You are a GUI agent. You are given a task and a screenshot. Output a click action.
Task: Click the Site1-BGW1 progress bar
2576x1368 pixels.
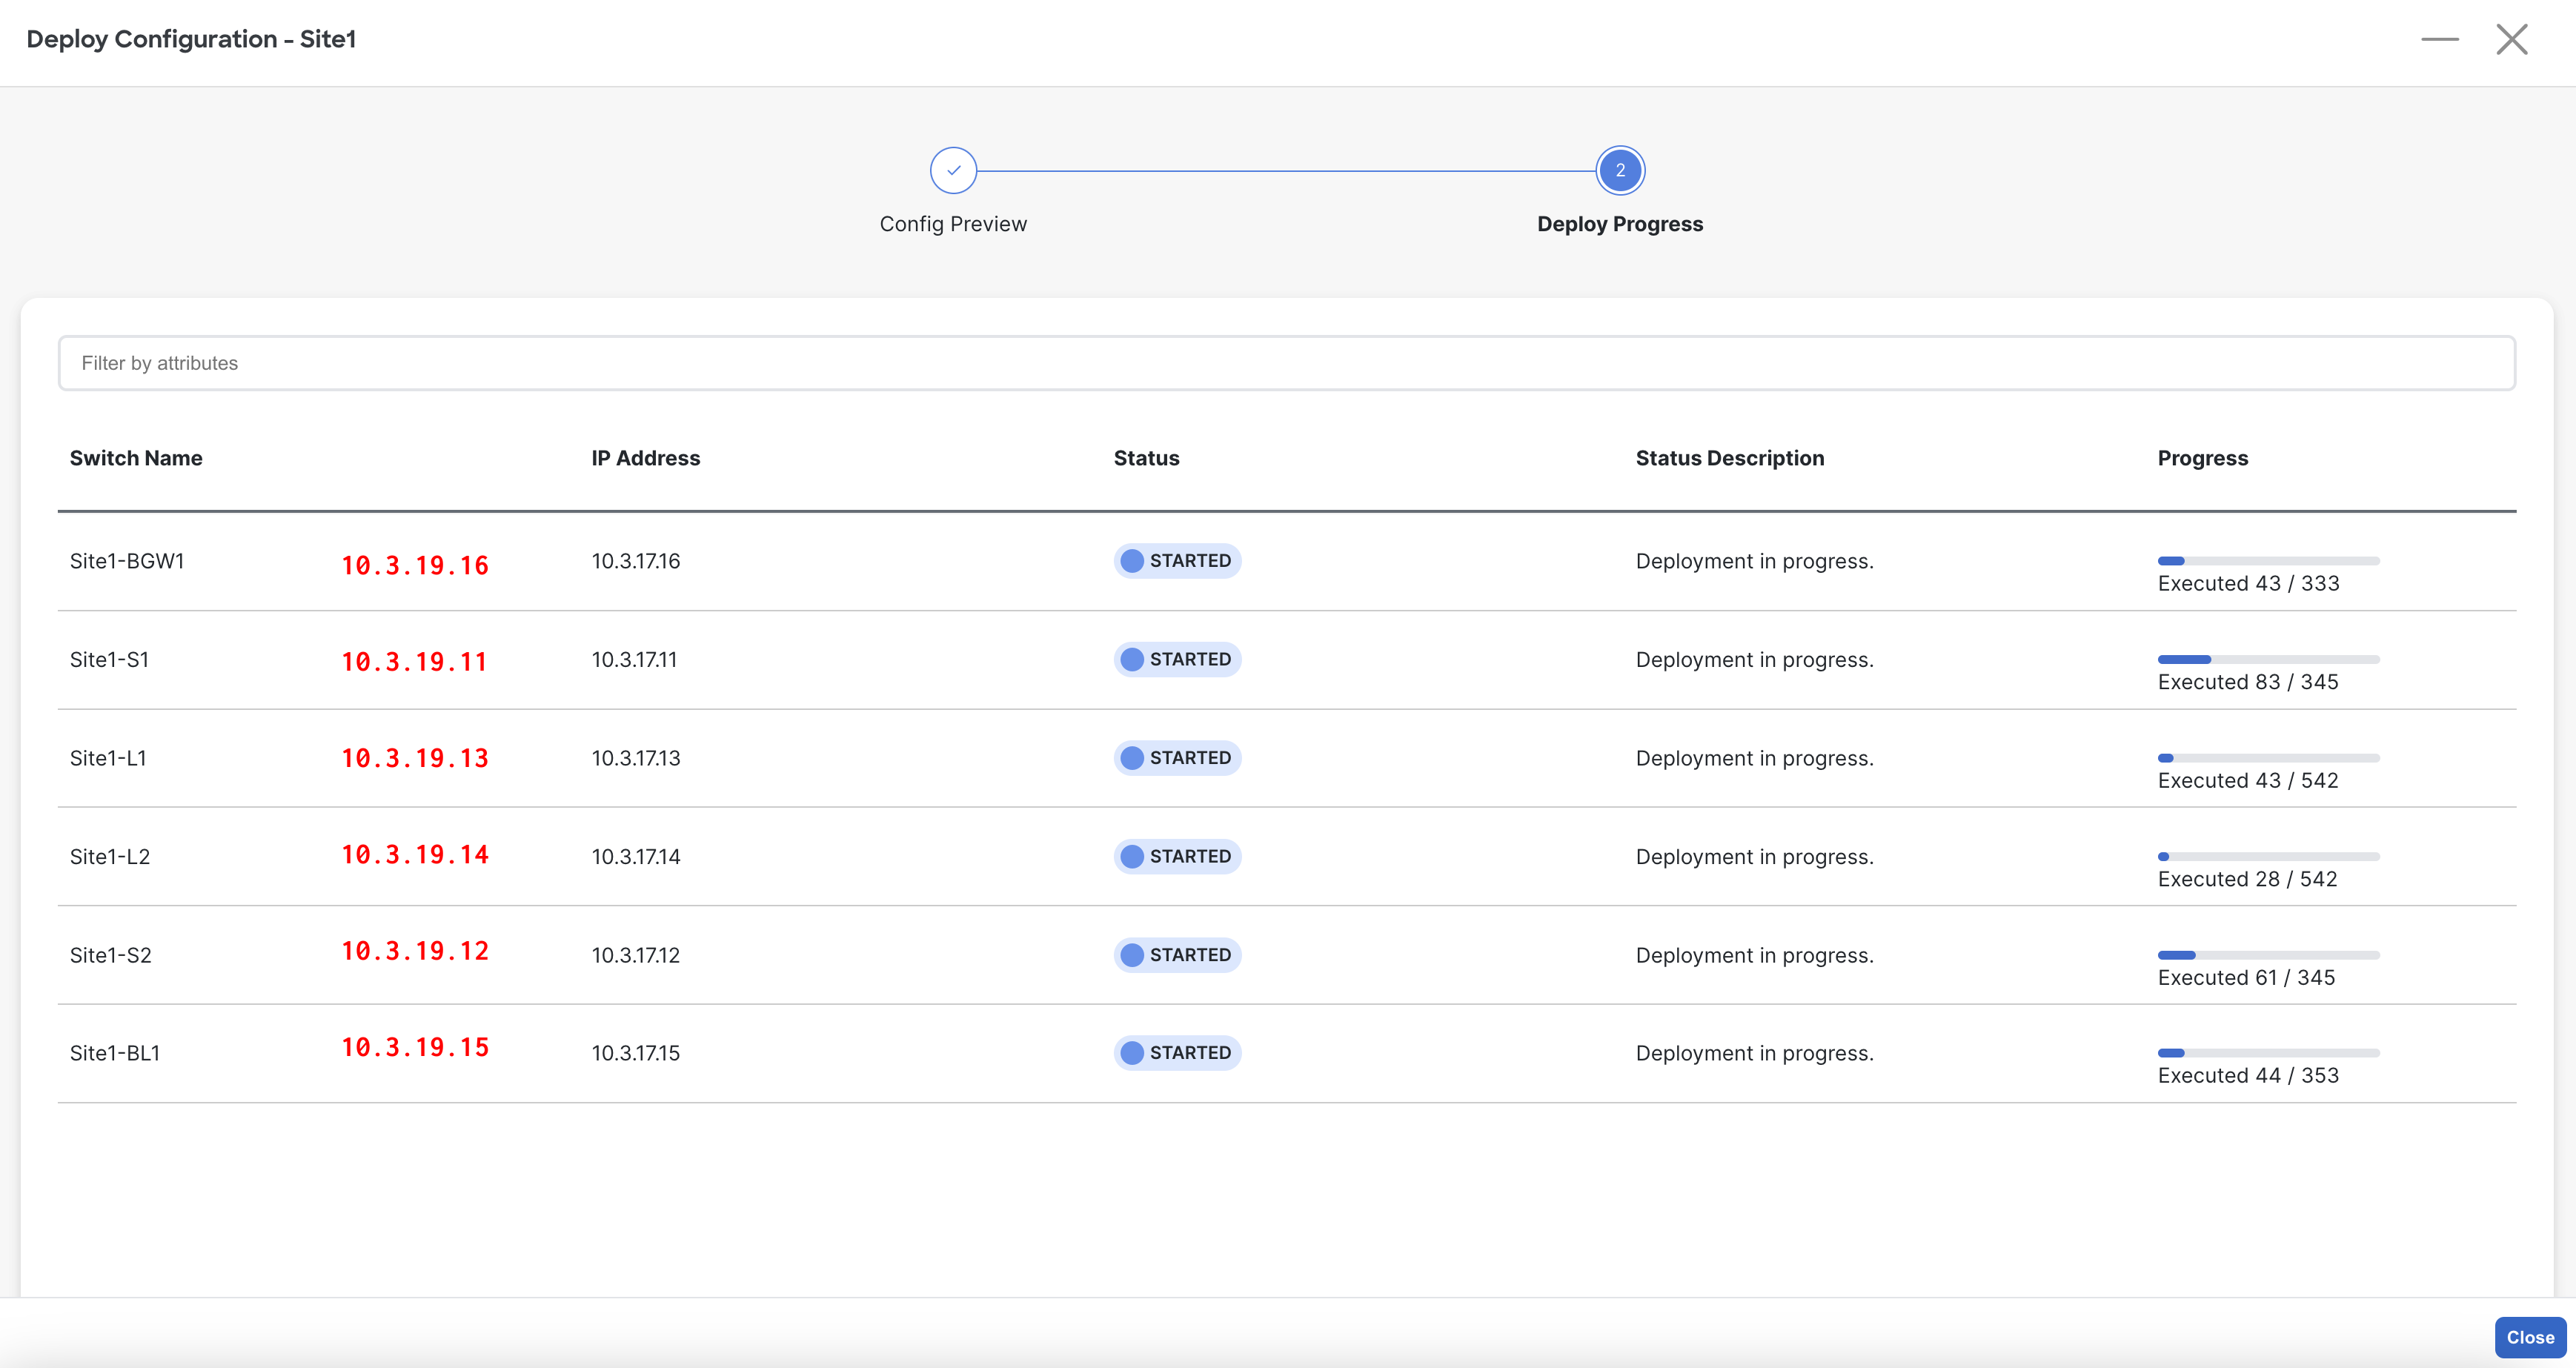[2268, 561]
